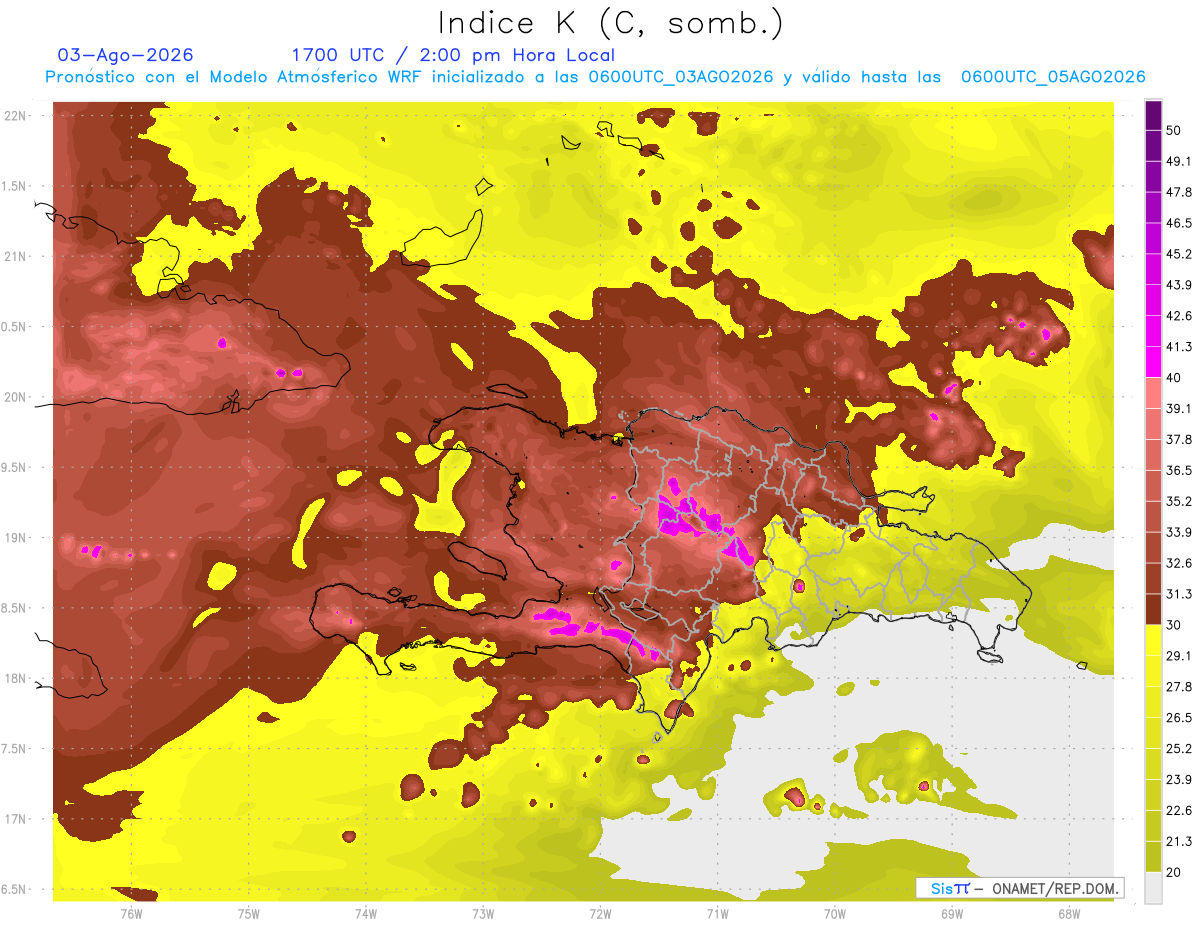Click the magenta colorbar segment between 40 and 41.3
1200x927 pixels.
(x=1154, y=362)
